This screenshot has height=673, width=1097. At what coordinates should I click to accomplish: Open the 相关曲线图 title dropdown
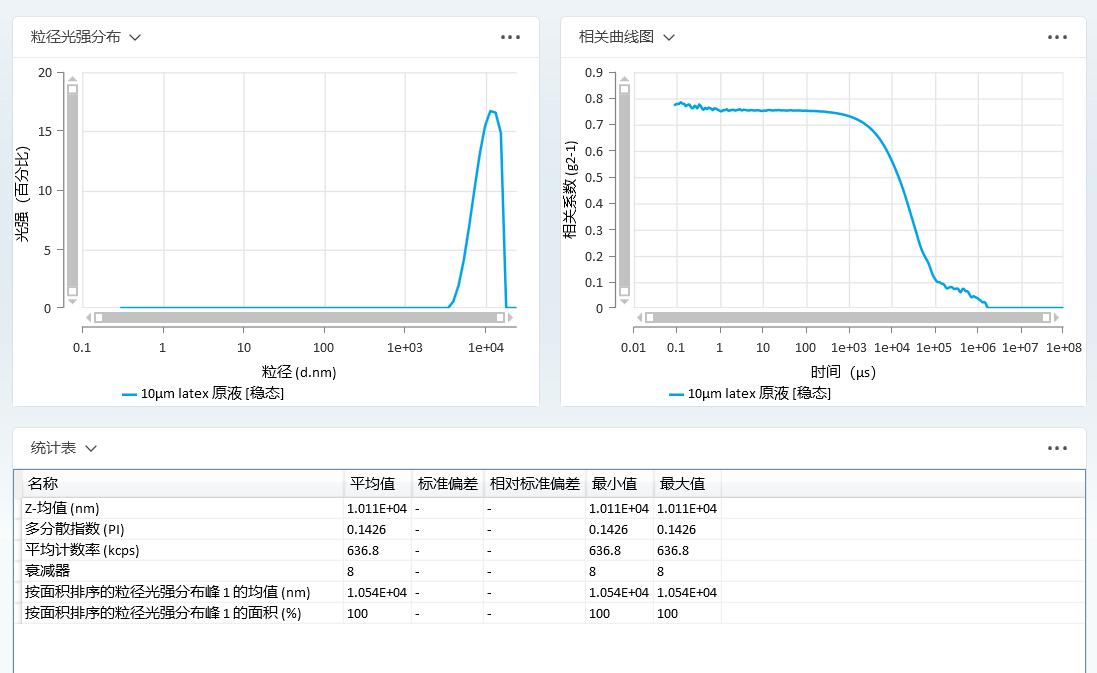pos(667,37)
